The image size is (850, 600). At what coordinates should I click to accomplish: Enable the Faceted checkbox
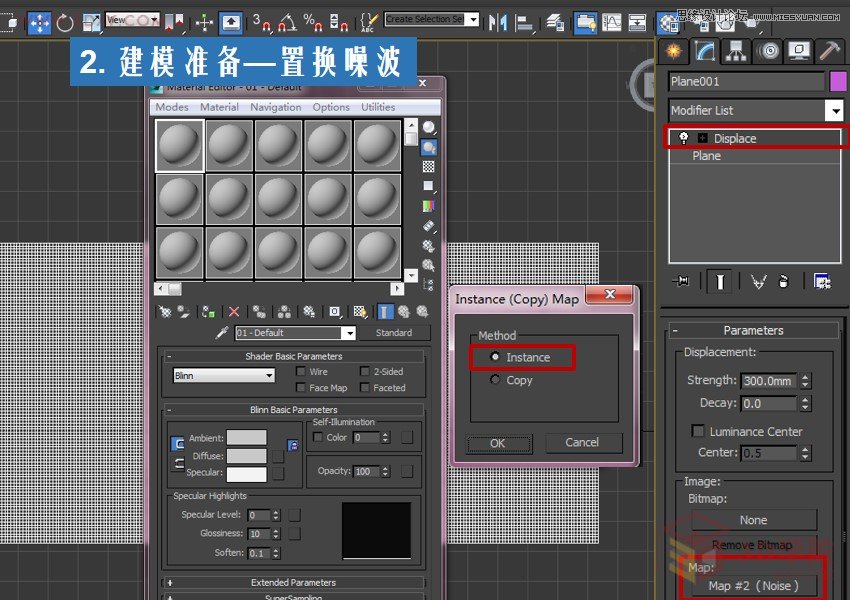365,388
